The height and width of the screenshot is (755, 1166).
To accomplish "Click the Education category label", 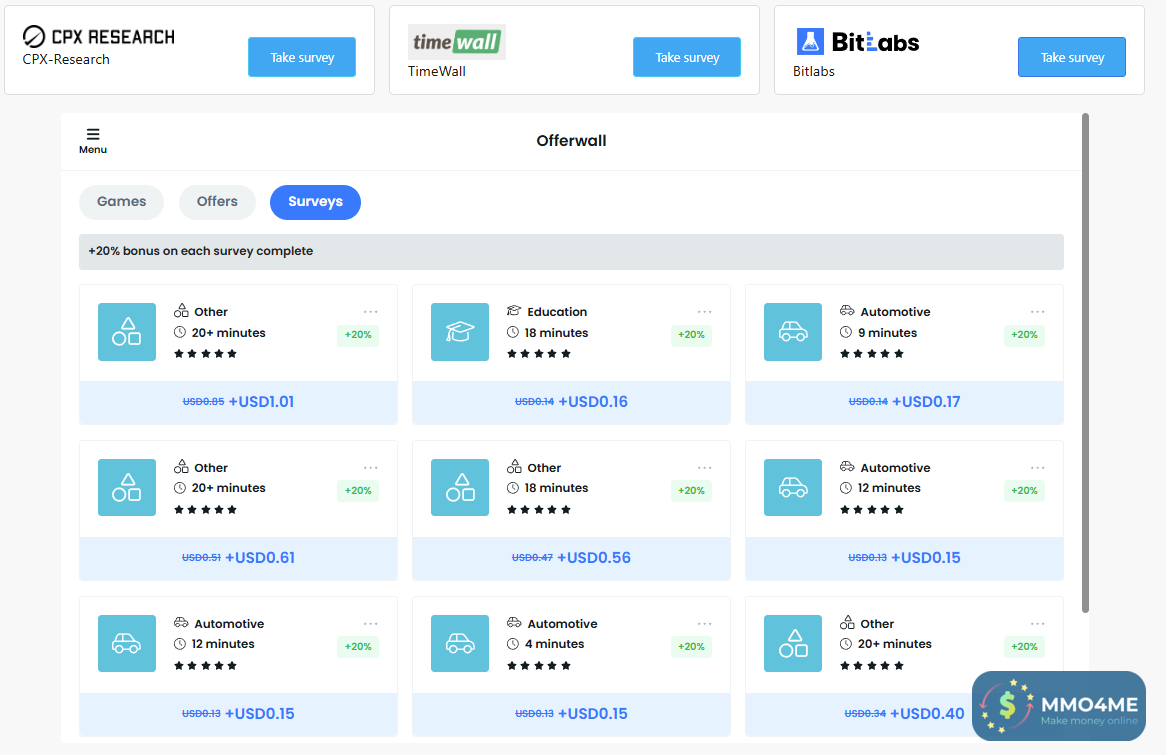I will tap(557, 312).
